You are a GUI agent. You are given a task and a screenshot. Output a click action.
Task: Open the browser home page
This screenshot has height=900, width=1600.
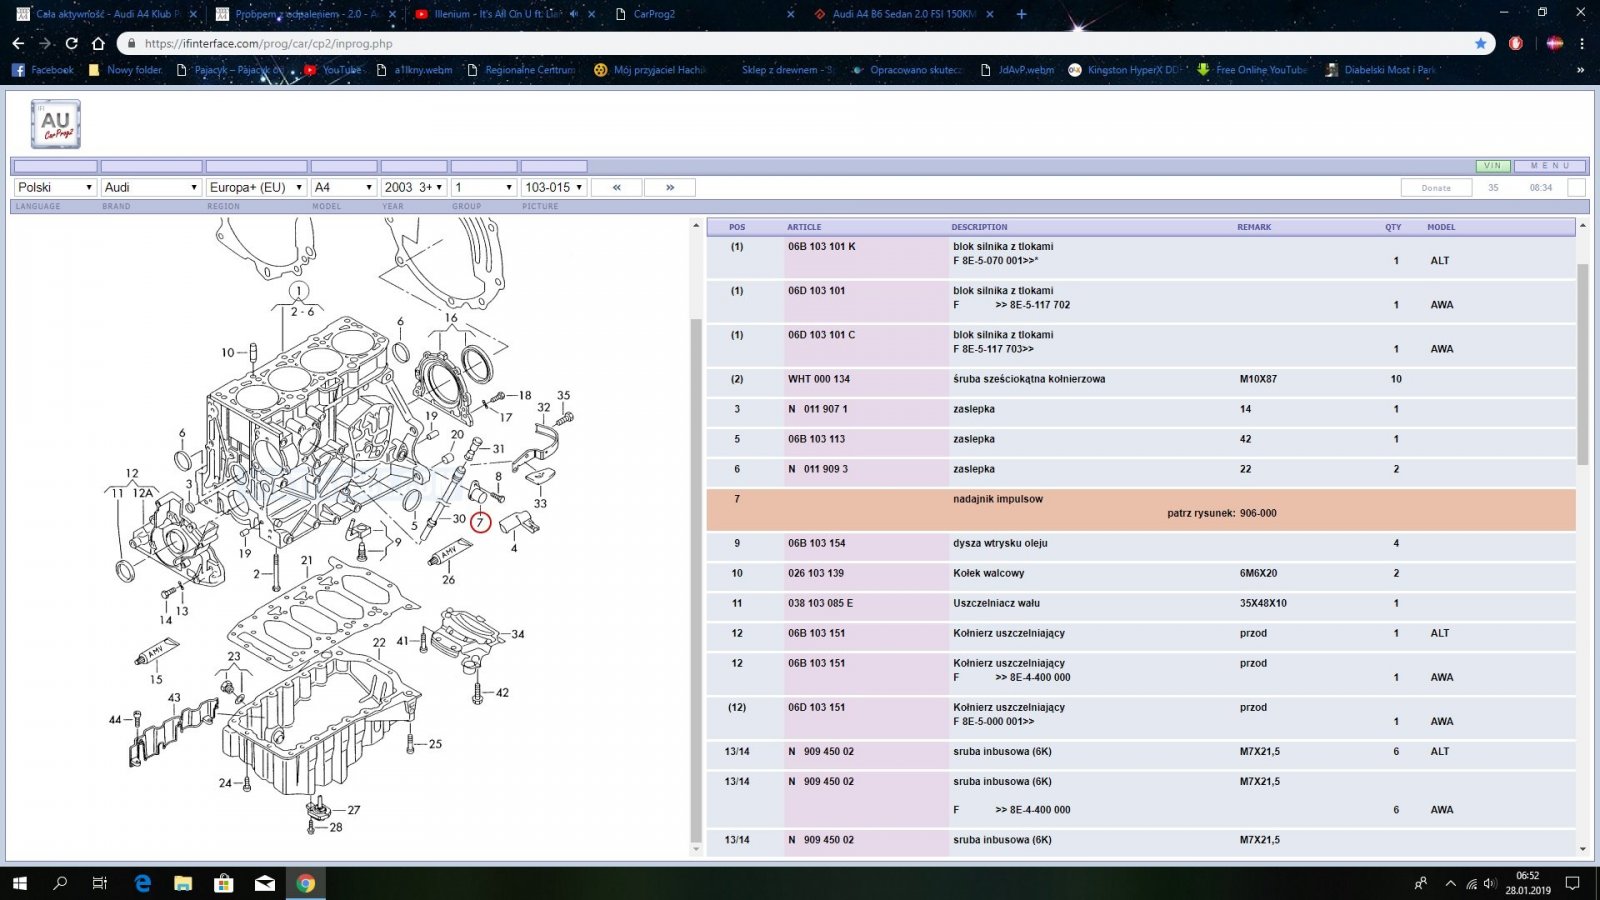click(x=98, y=43)
